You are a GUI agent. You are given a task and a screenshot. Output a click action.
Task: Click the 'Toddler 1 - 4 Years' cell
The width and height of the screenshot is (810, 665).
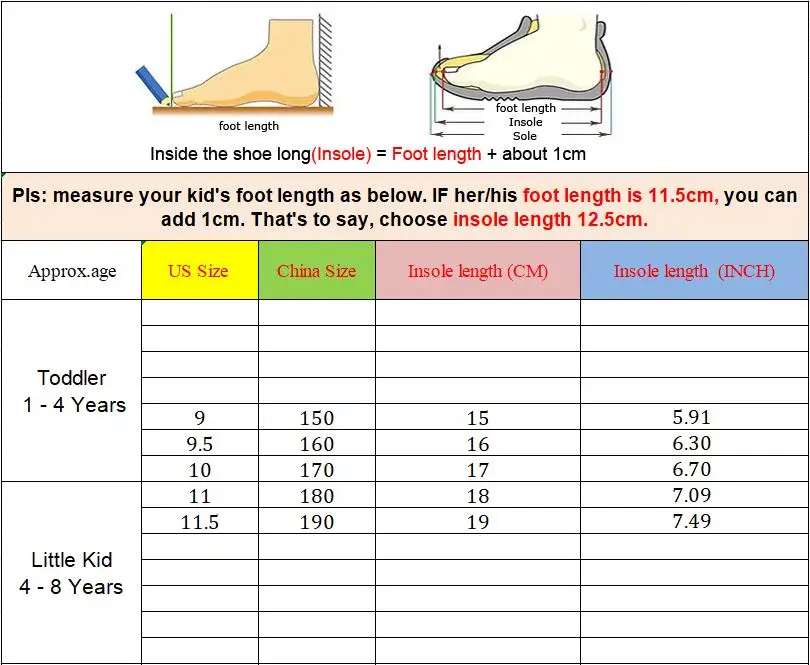tap(71, 391)
